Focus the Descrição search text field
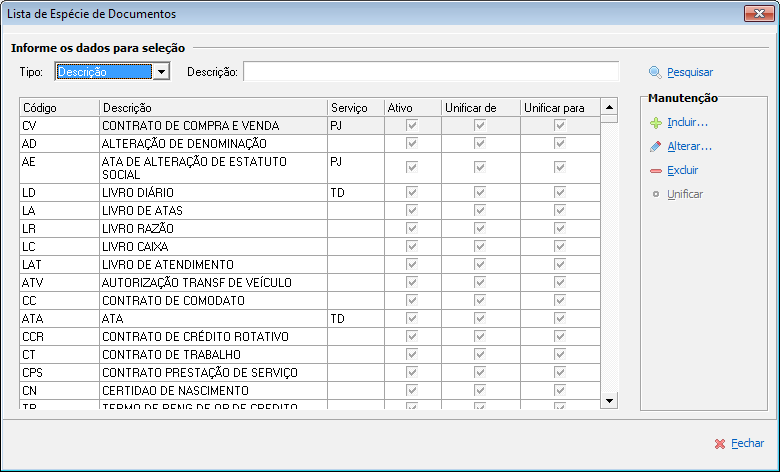 point(431,71)
